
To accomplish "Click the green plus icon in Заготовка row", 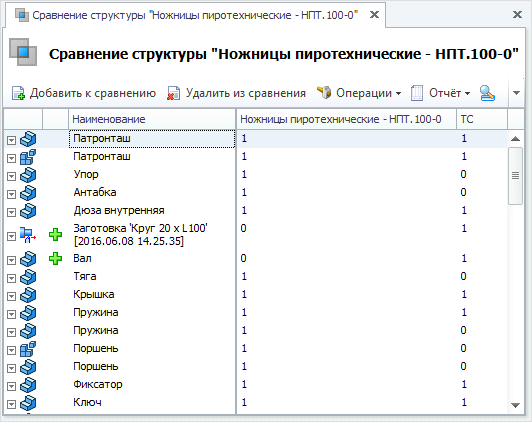I will point(55,234).
